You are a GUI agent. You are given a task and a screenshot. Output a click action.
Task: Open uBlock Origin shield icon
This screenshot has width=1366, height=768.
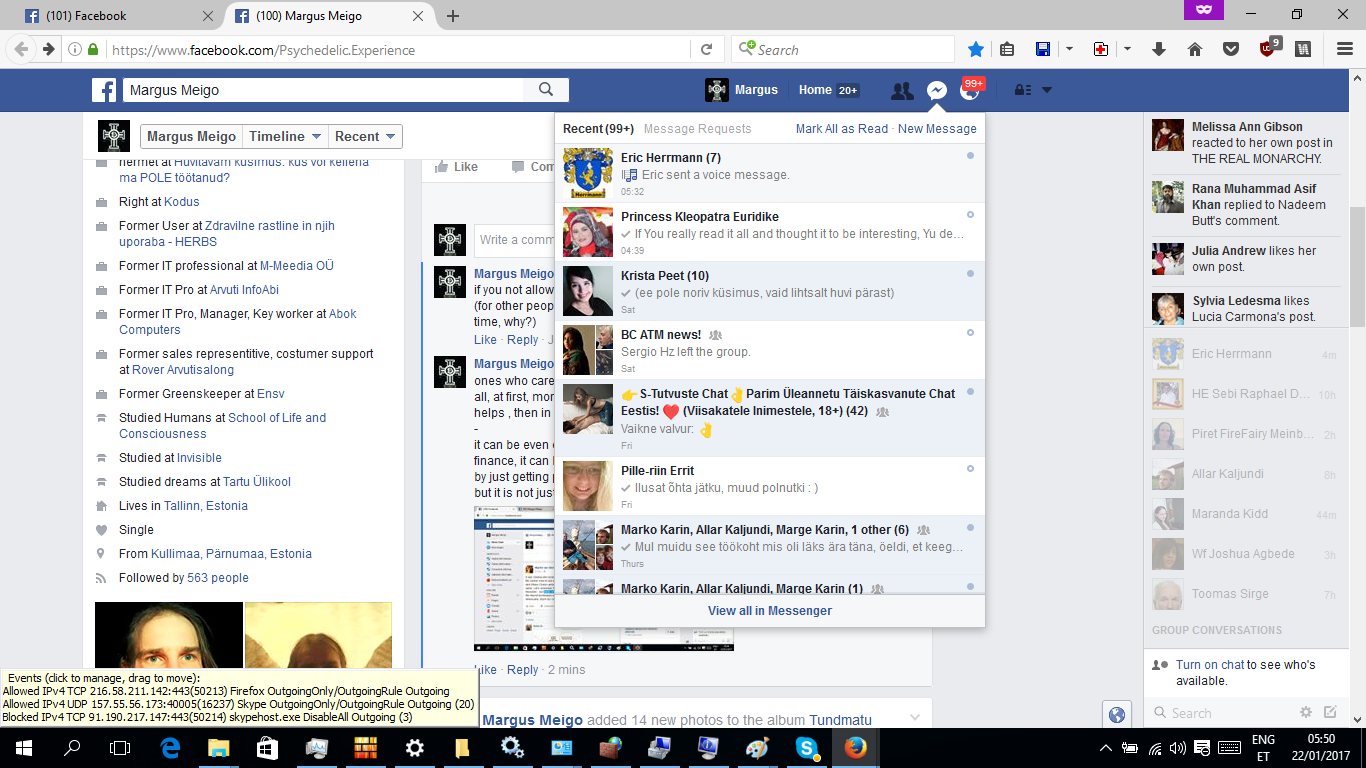pos(1269,48)
